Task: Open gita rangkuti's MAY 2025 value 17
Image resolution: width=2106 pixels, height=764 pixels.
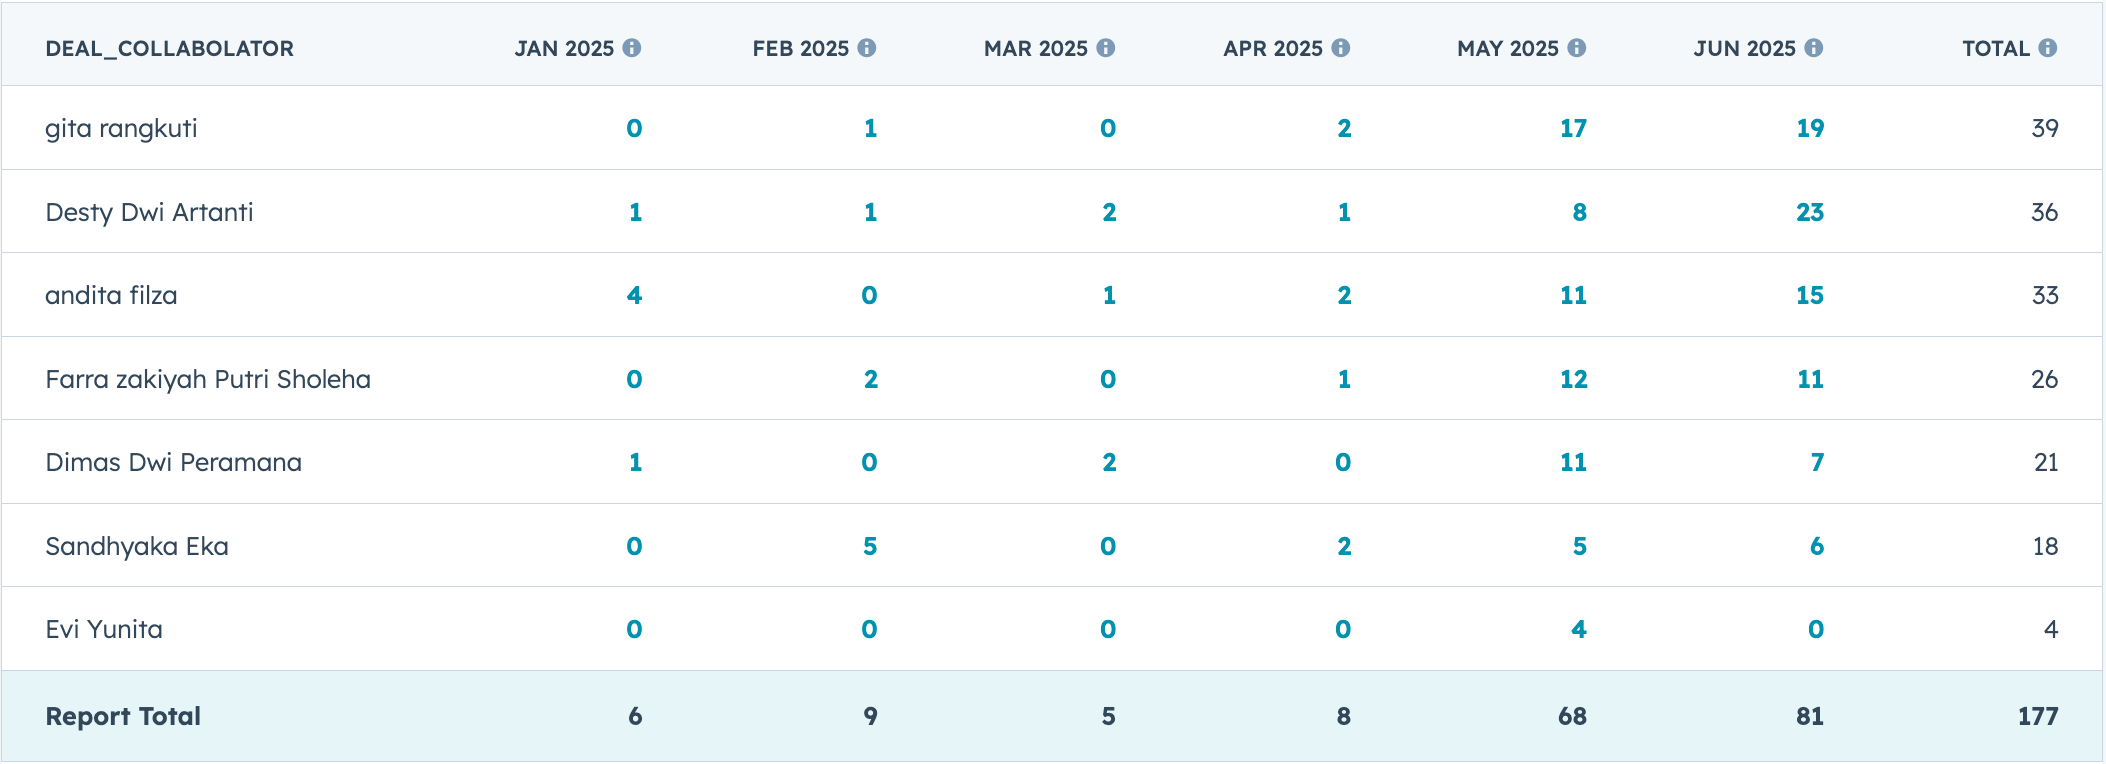Action: click(1573, 129)
